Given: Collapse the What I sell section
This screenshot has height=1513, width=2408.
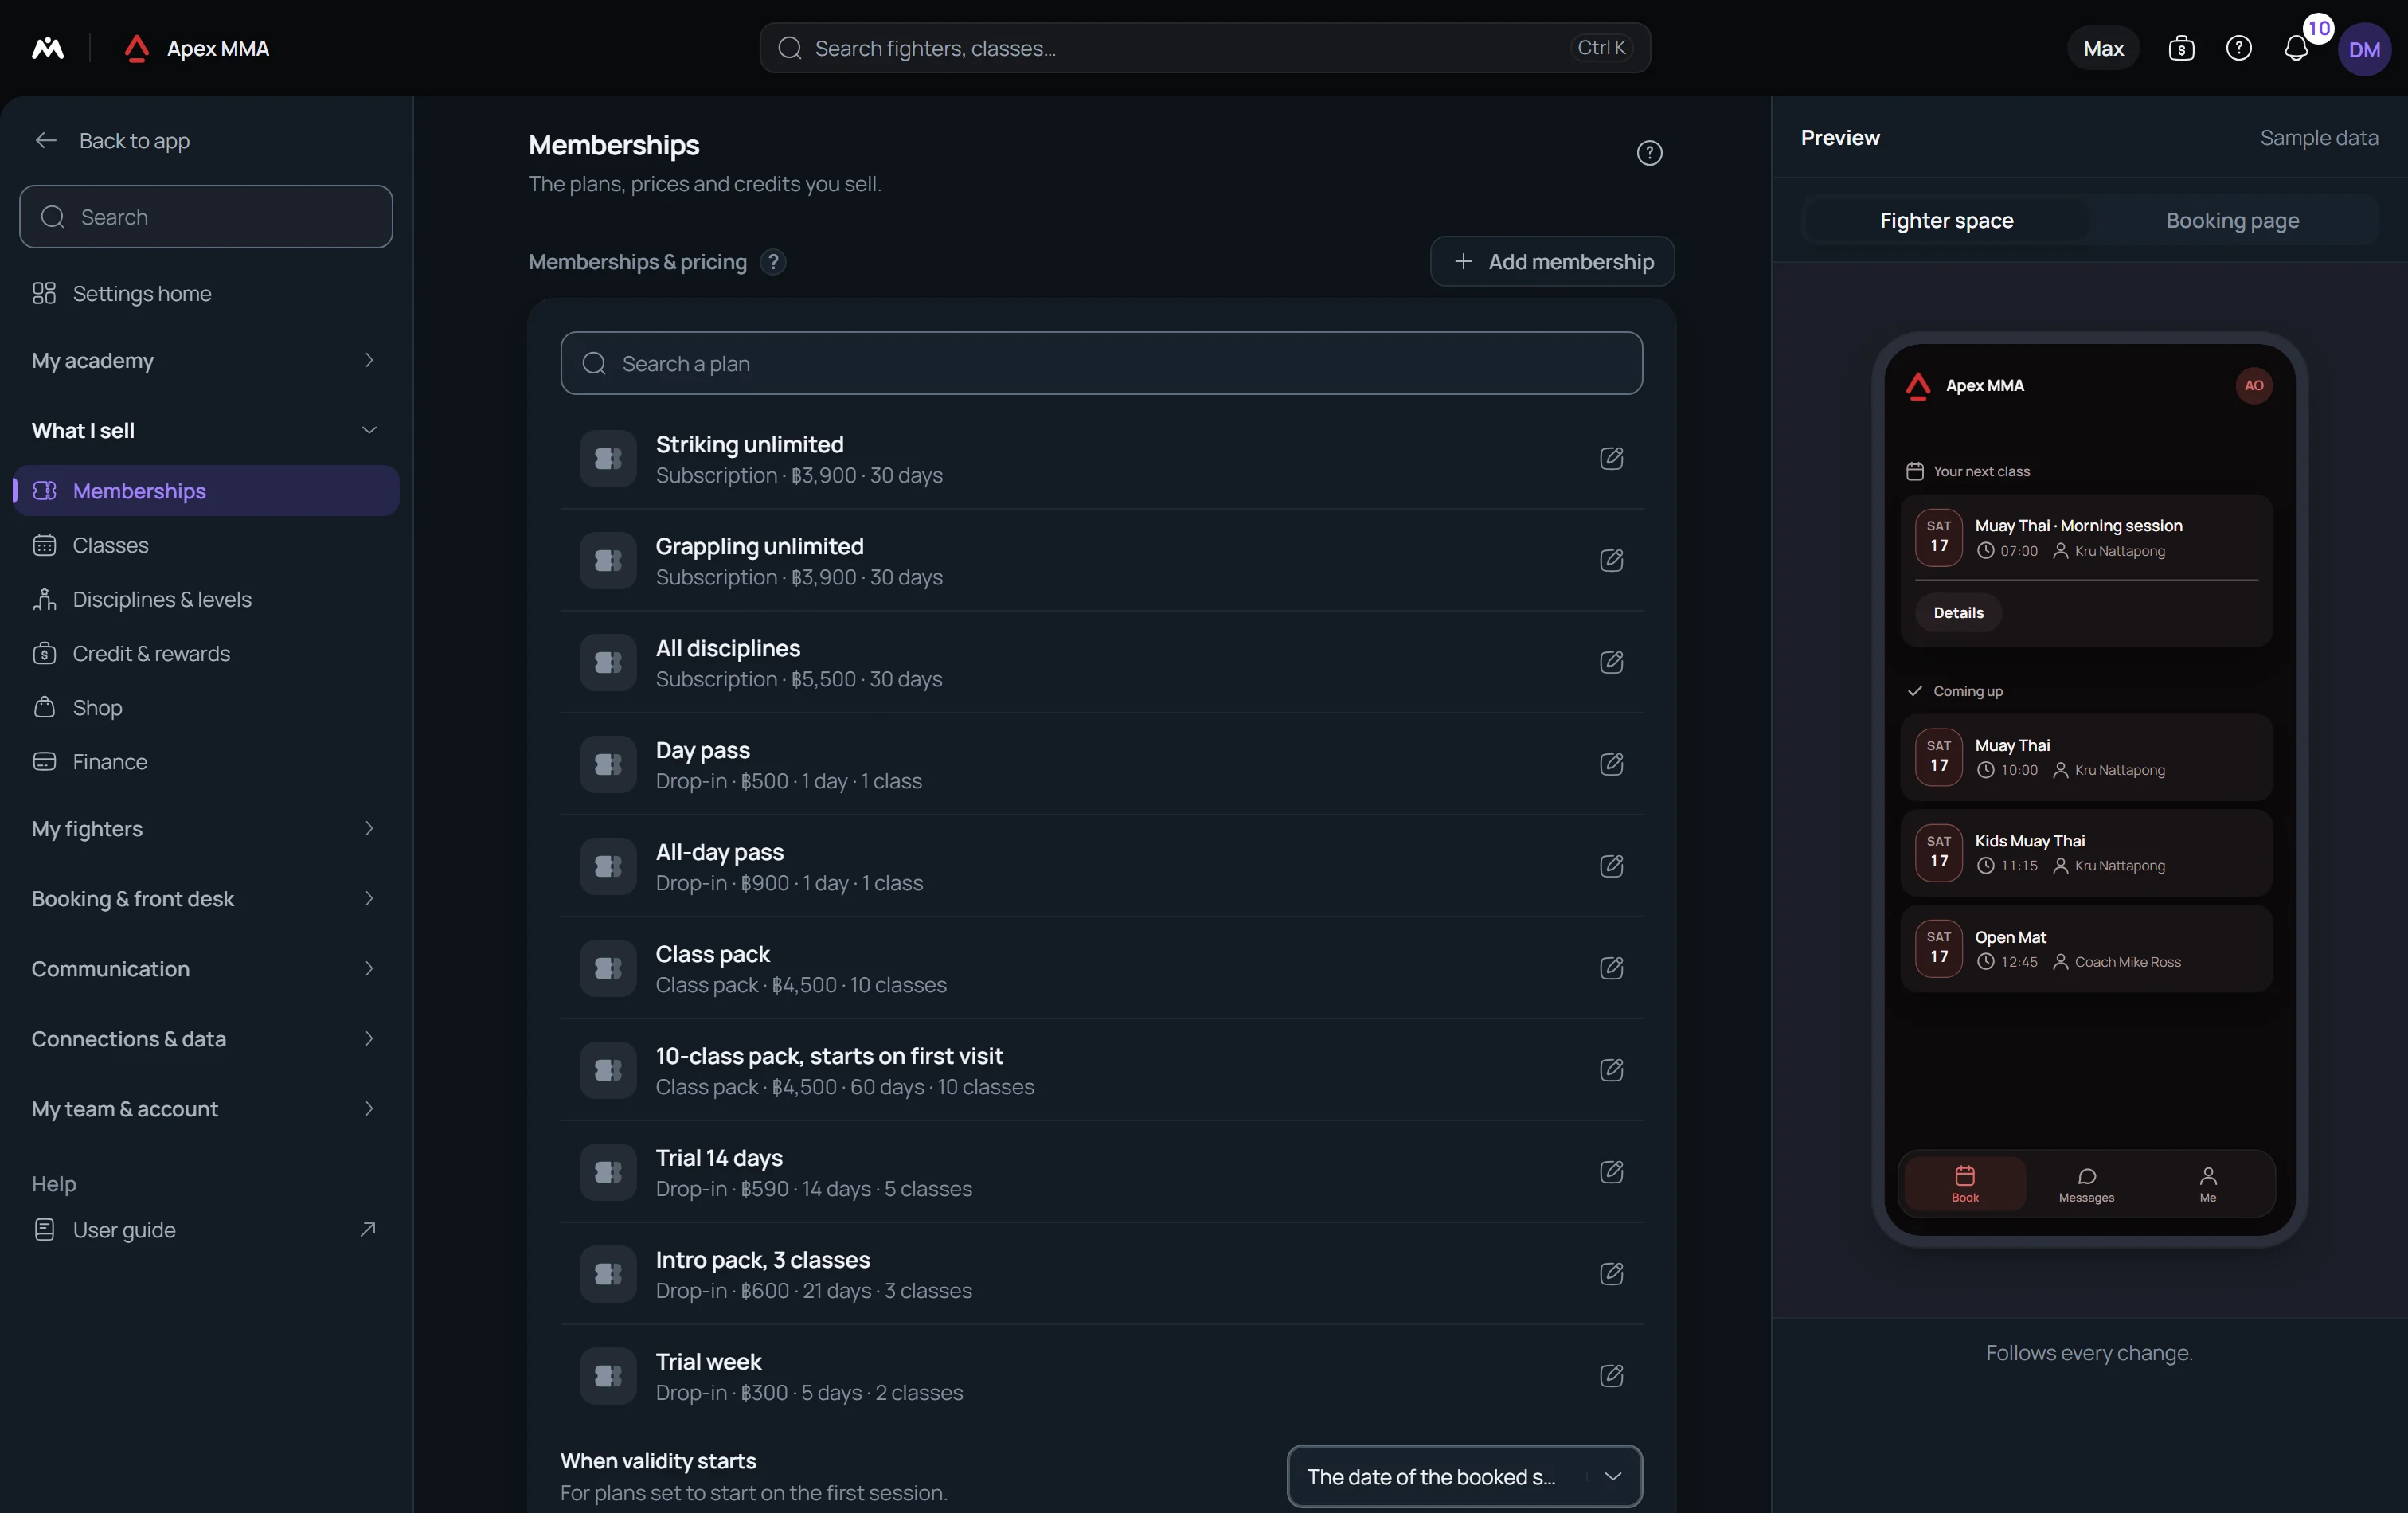Looking at the screenshot, I should point(205,430).
